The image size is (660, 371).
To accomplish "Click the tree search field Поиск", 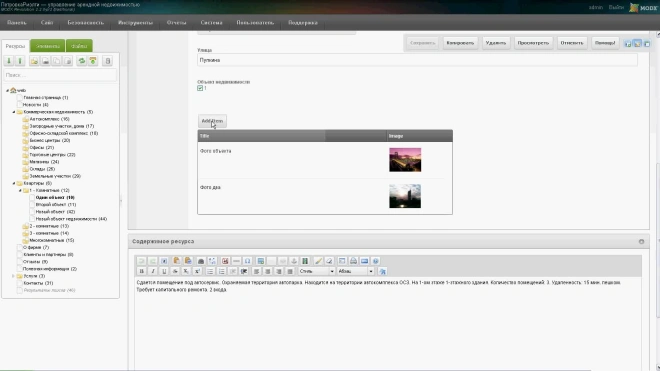I will (60, 75).
